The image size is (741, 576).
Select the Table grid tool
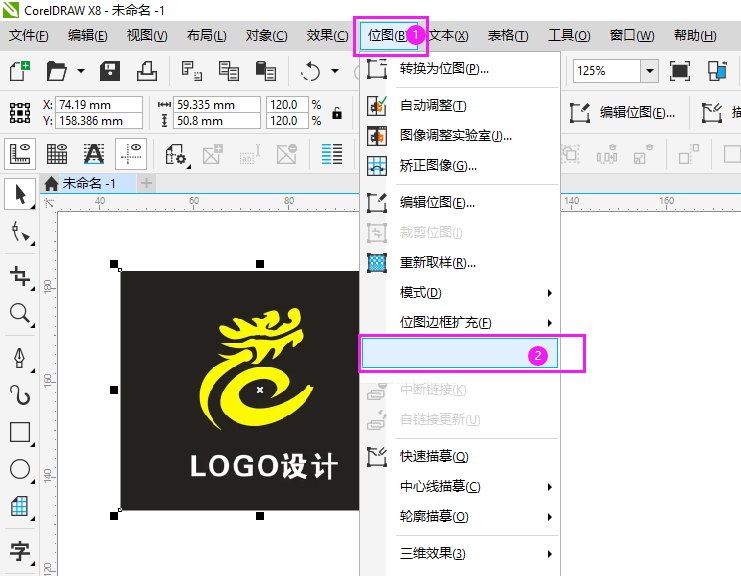pos(20,507)
